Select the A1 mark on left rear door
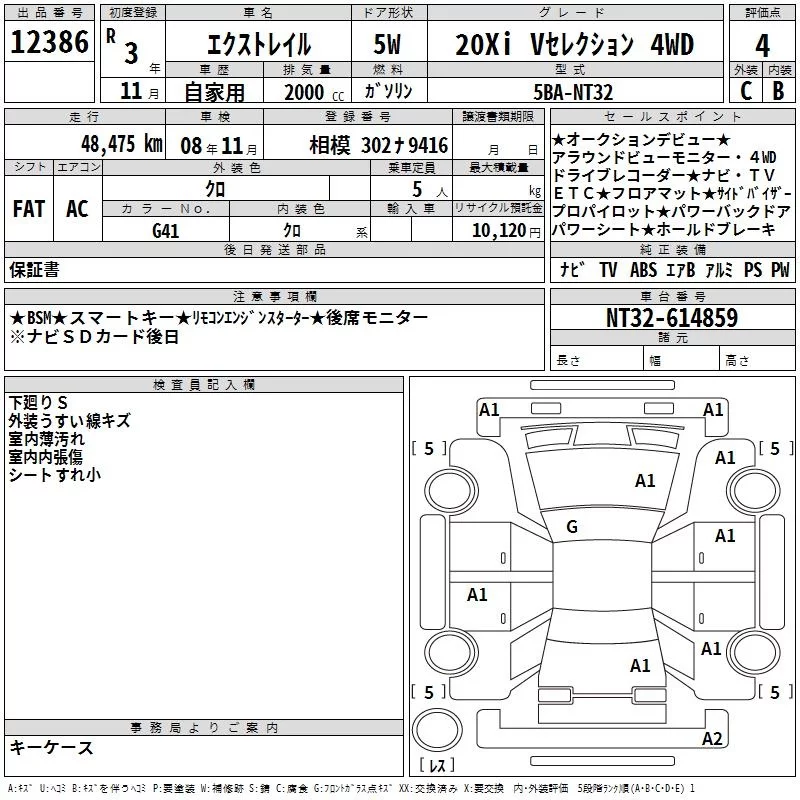Viewport: 800px width, 800px height. [x=477, y=594]
